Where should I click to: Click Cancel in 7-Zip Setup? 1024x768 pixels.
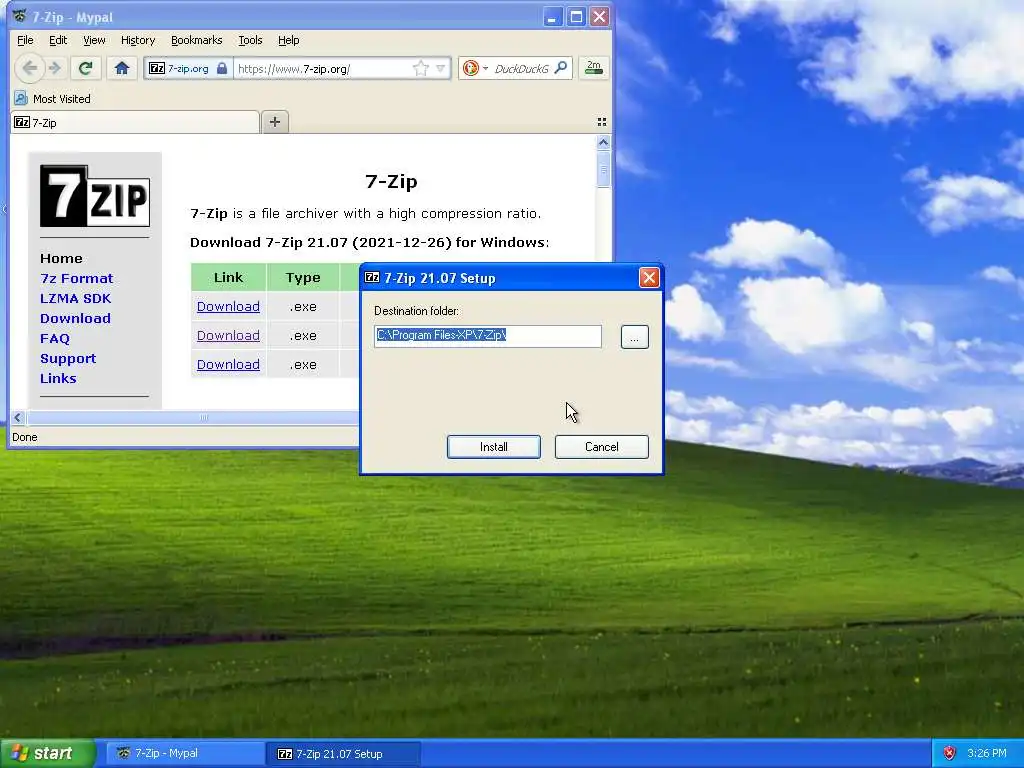601,447
